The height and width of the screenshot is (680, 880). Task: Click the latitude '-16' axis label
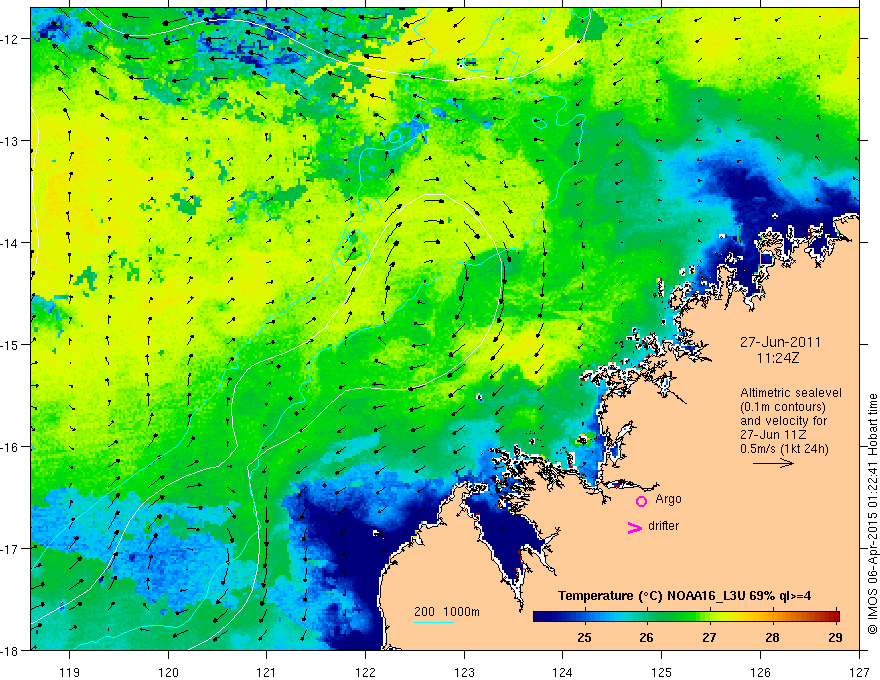[11, 447]
